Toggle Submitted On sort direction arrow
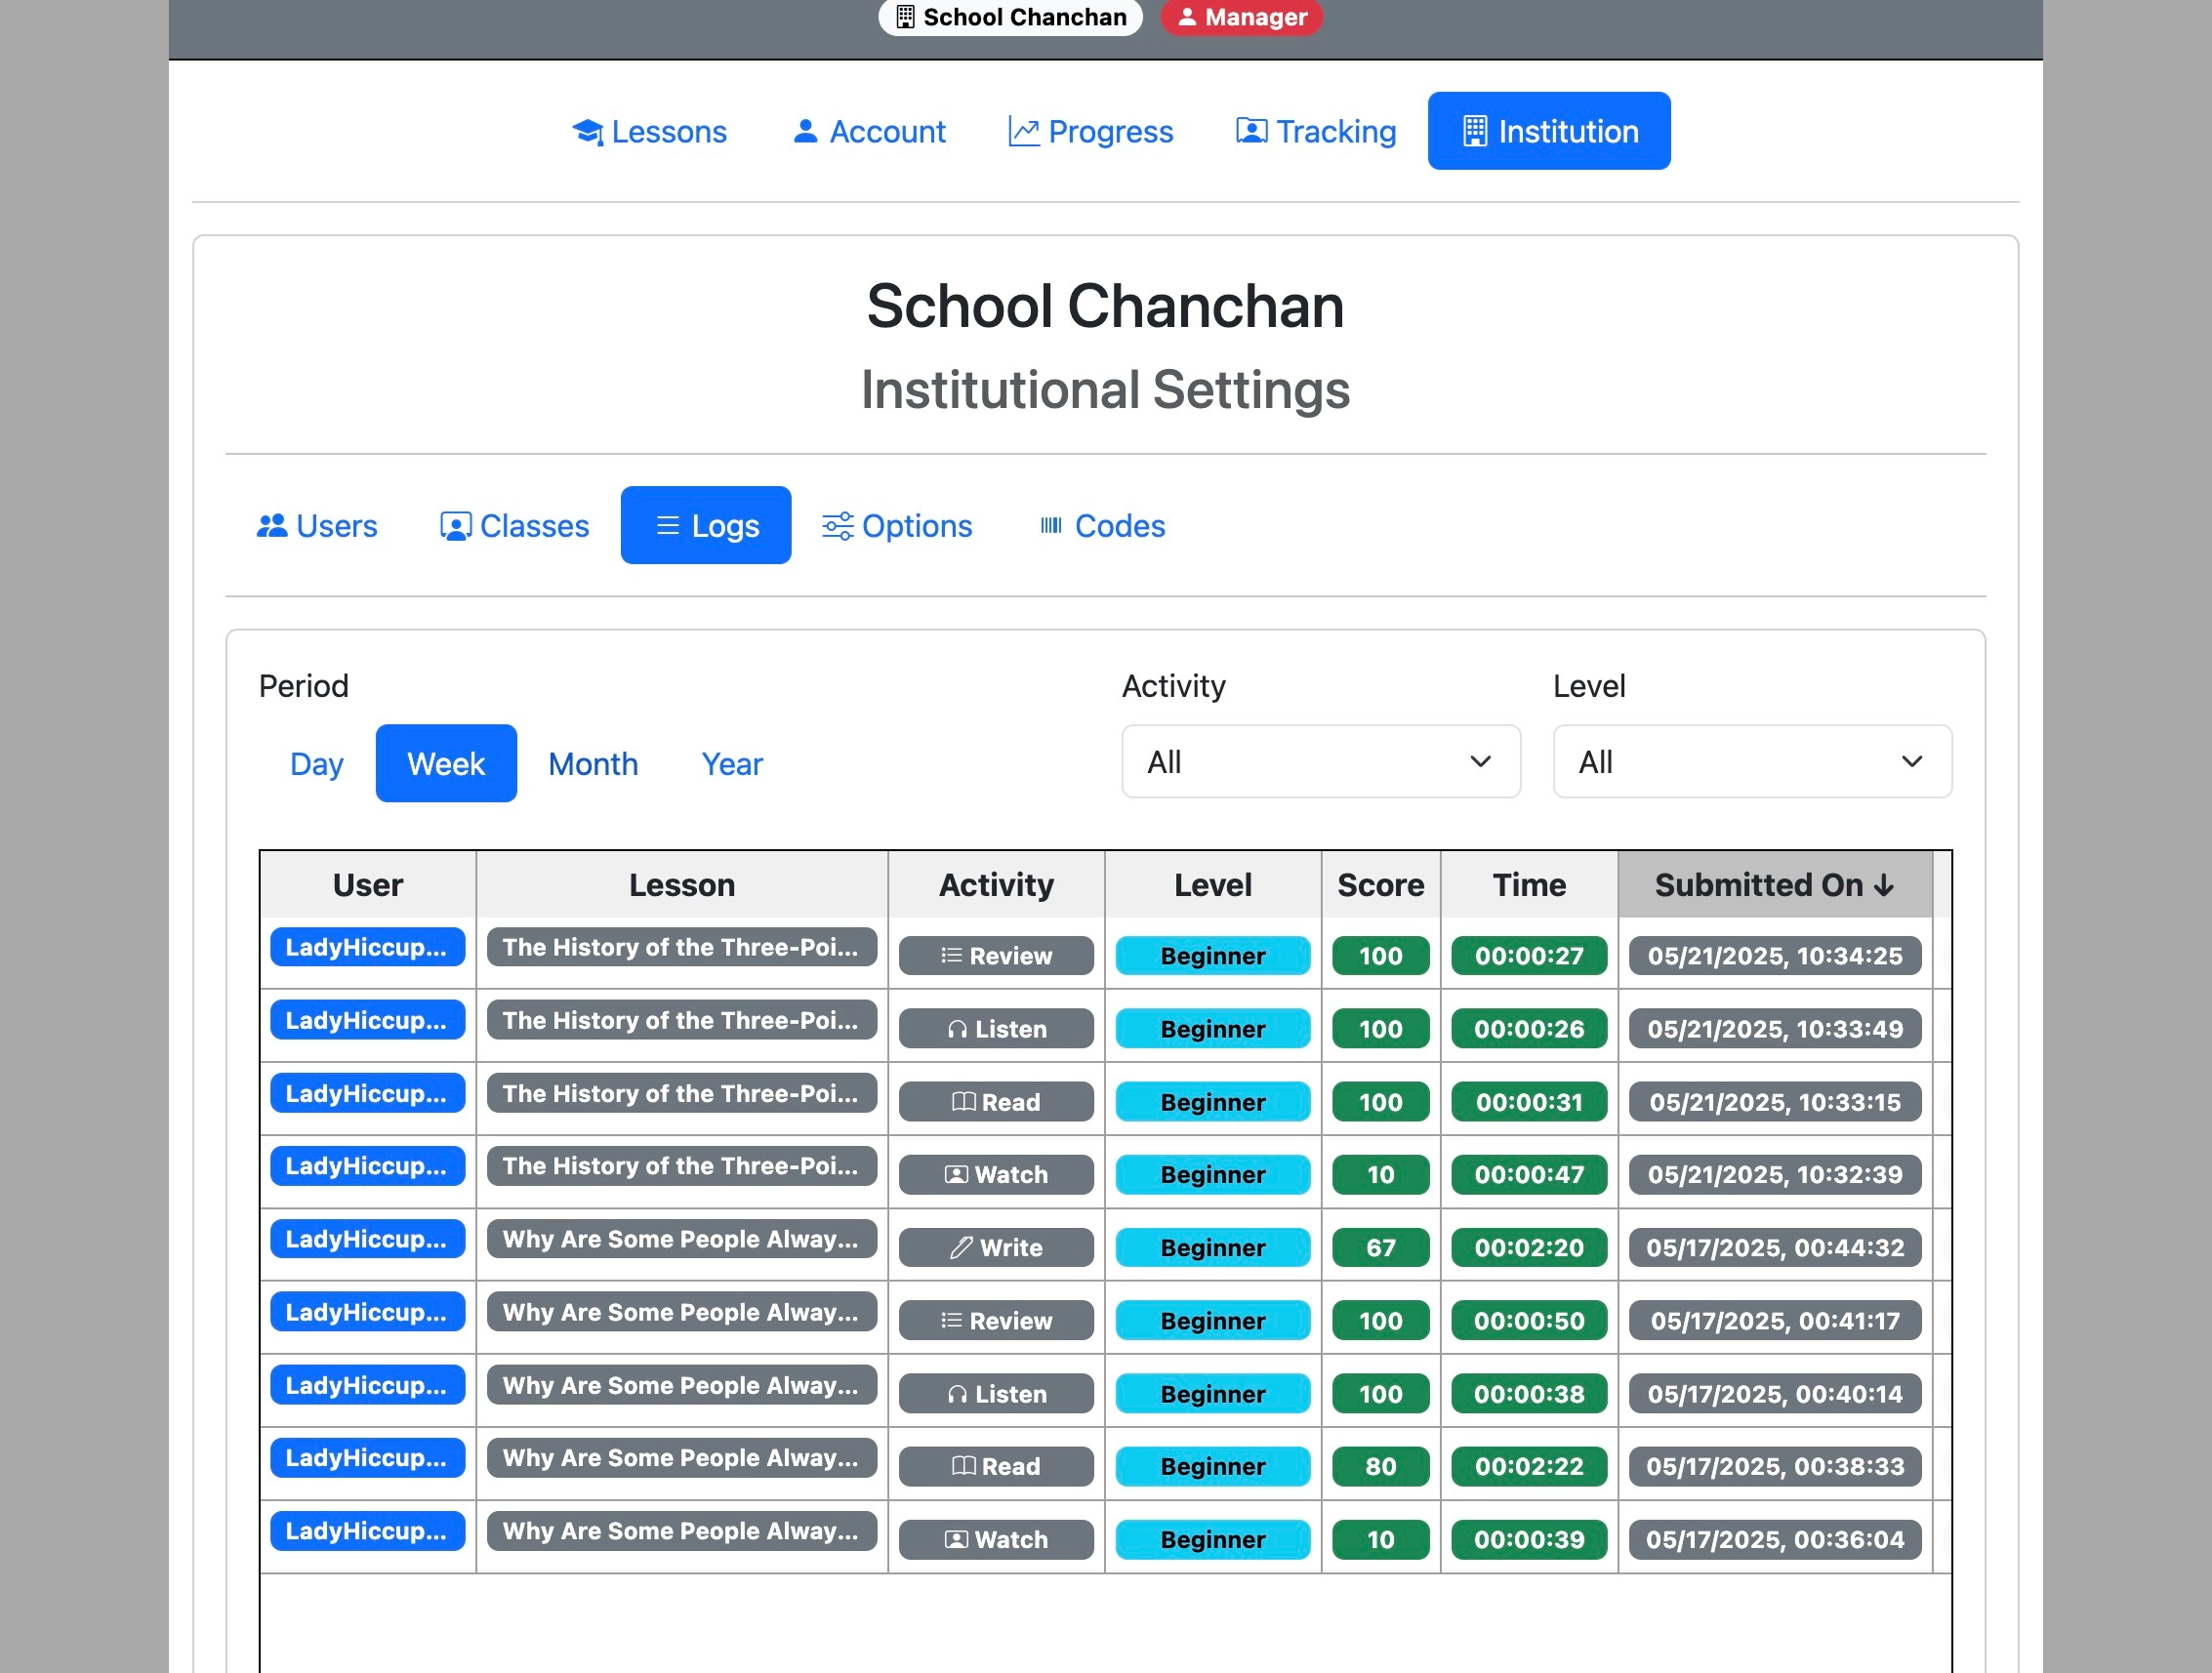 click(x=1884, y=886)
